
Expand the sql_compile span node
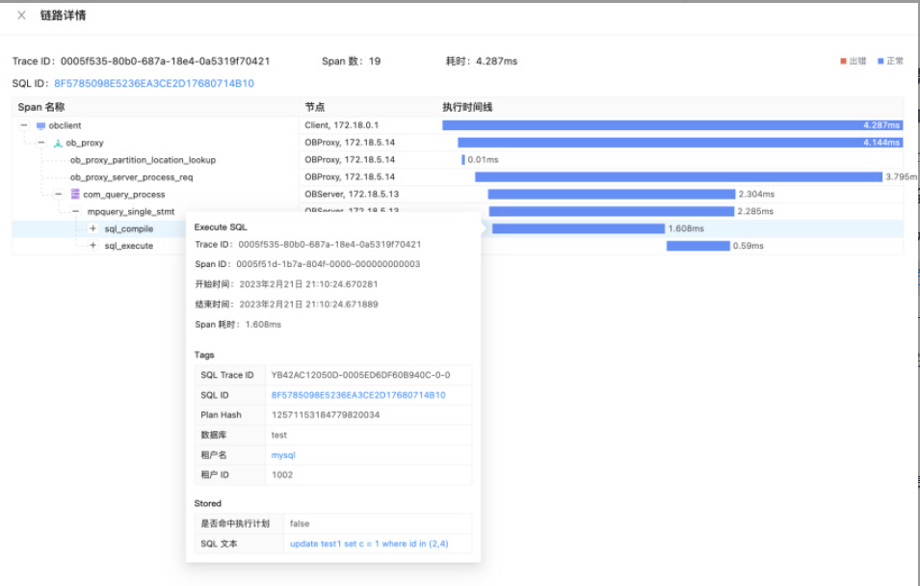click(x=93, y=229)
